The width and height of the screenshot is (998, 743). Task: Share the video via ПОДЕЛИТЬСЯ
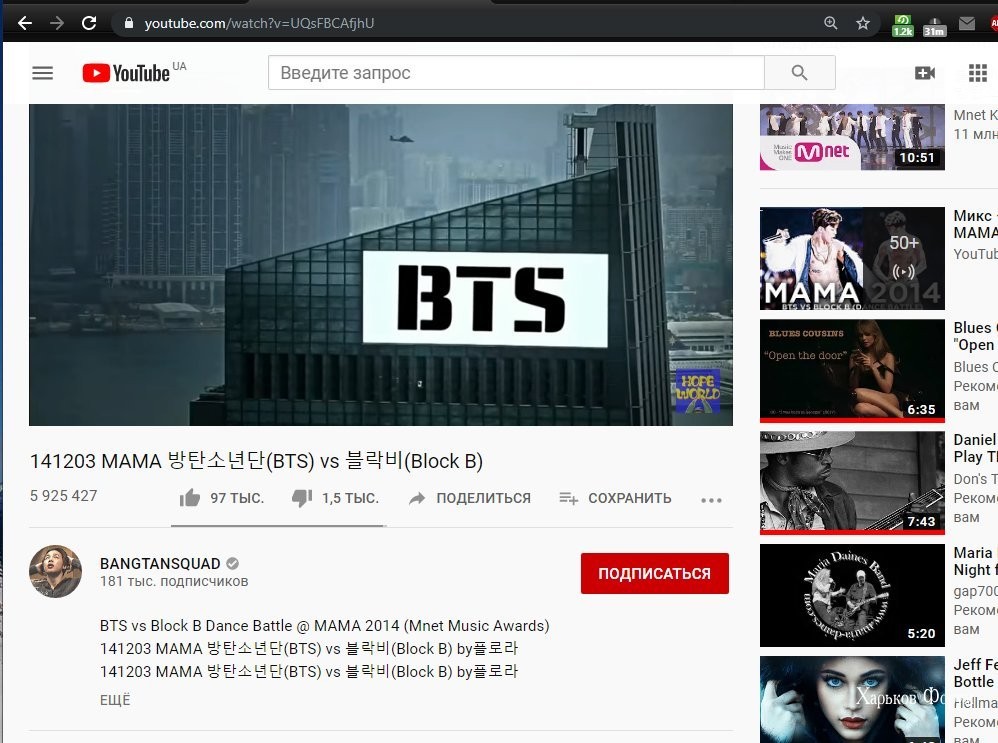click(x=470, y=498)
